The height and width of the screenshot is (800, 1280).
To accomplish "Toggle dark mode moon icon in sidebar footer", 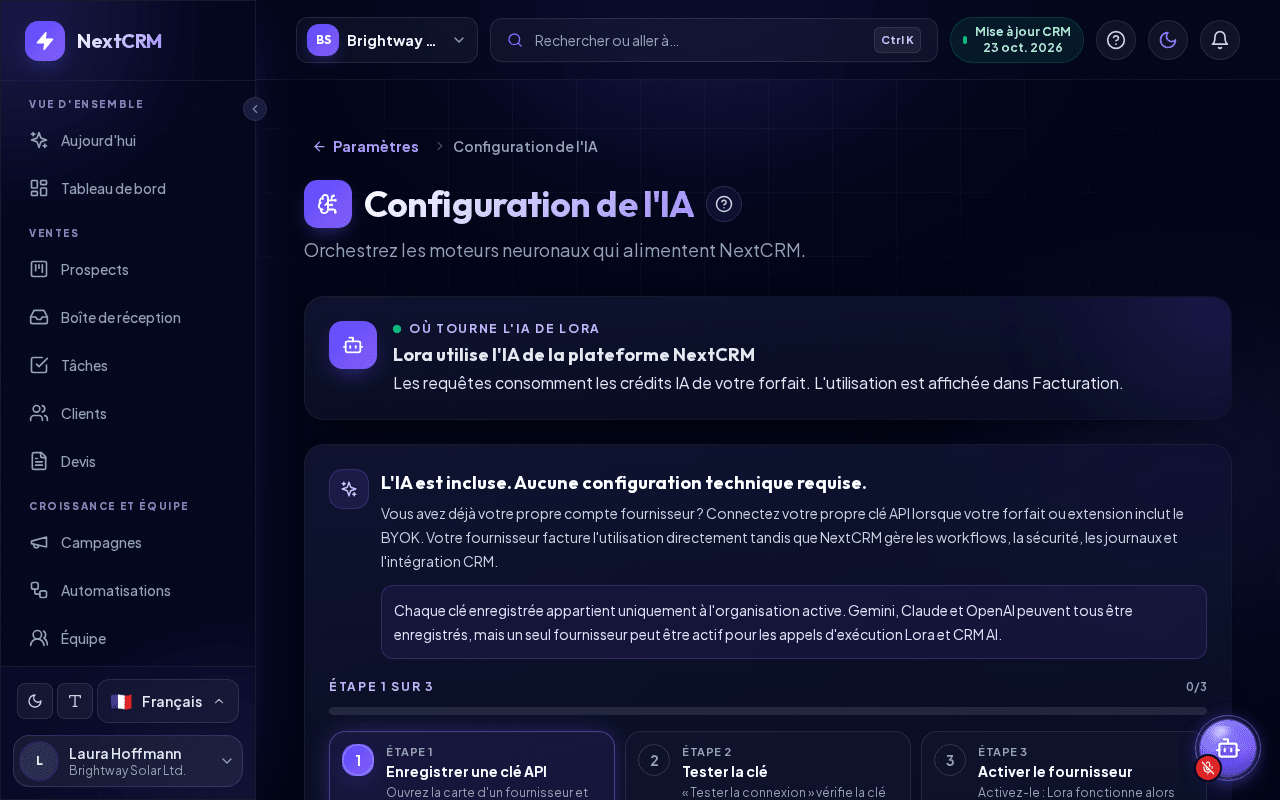I will pos(35,701).
